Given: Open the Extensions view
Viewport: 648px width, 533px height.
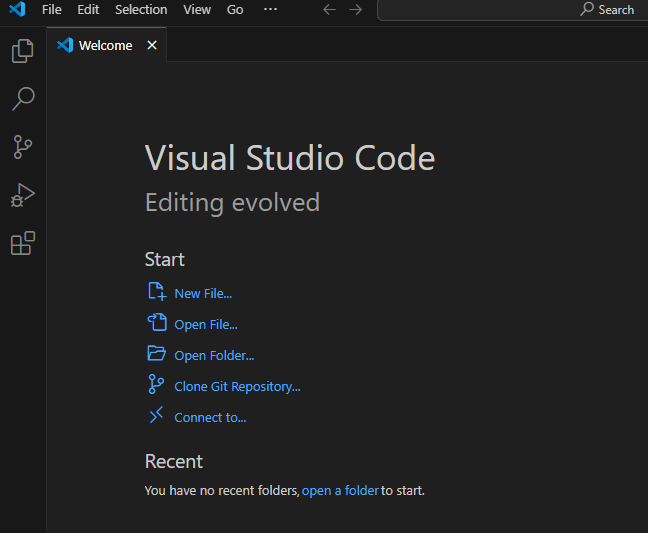Looking at the screenshot, I should pos(23,243).
